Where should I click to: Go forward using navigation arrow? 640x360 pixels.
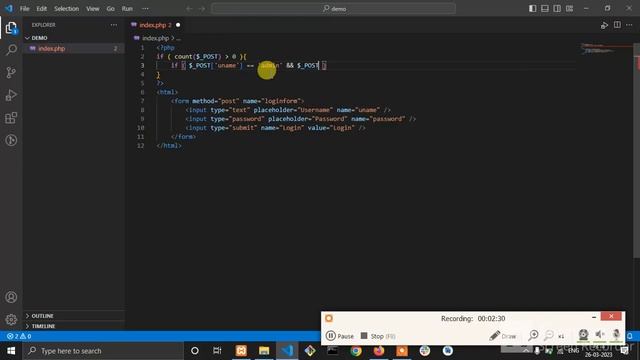point(202,9)
